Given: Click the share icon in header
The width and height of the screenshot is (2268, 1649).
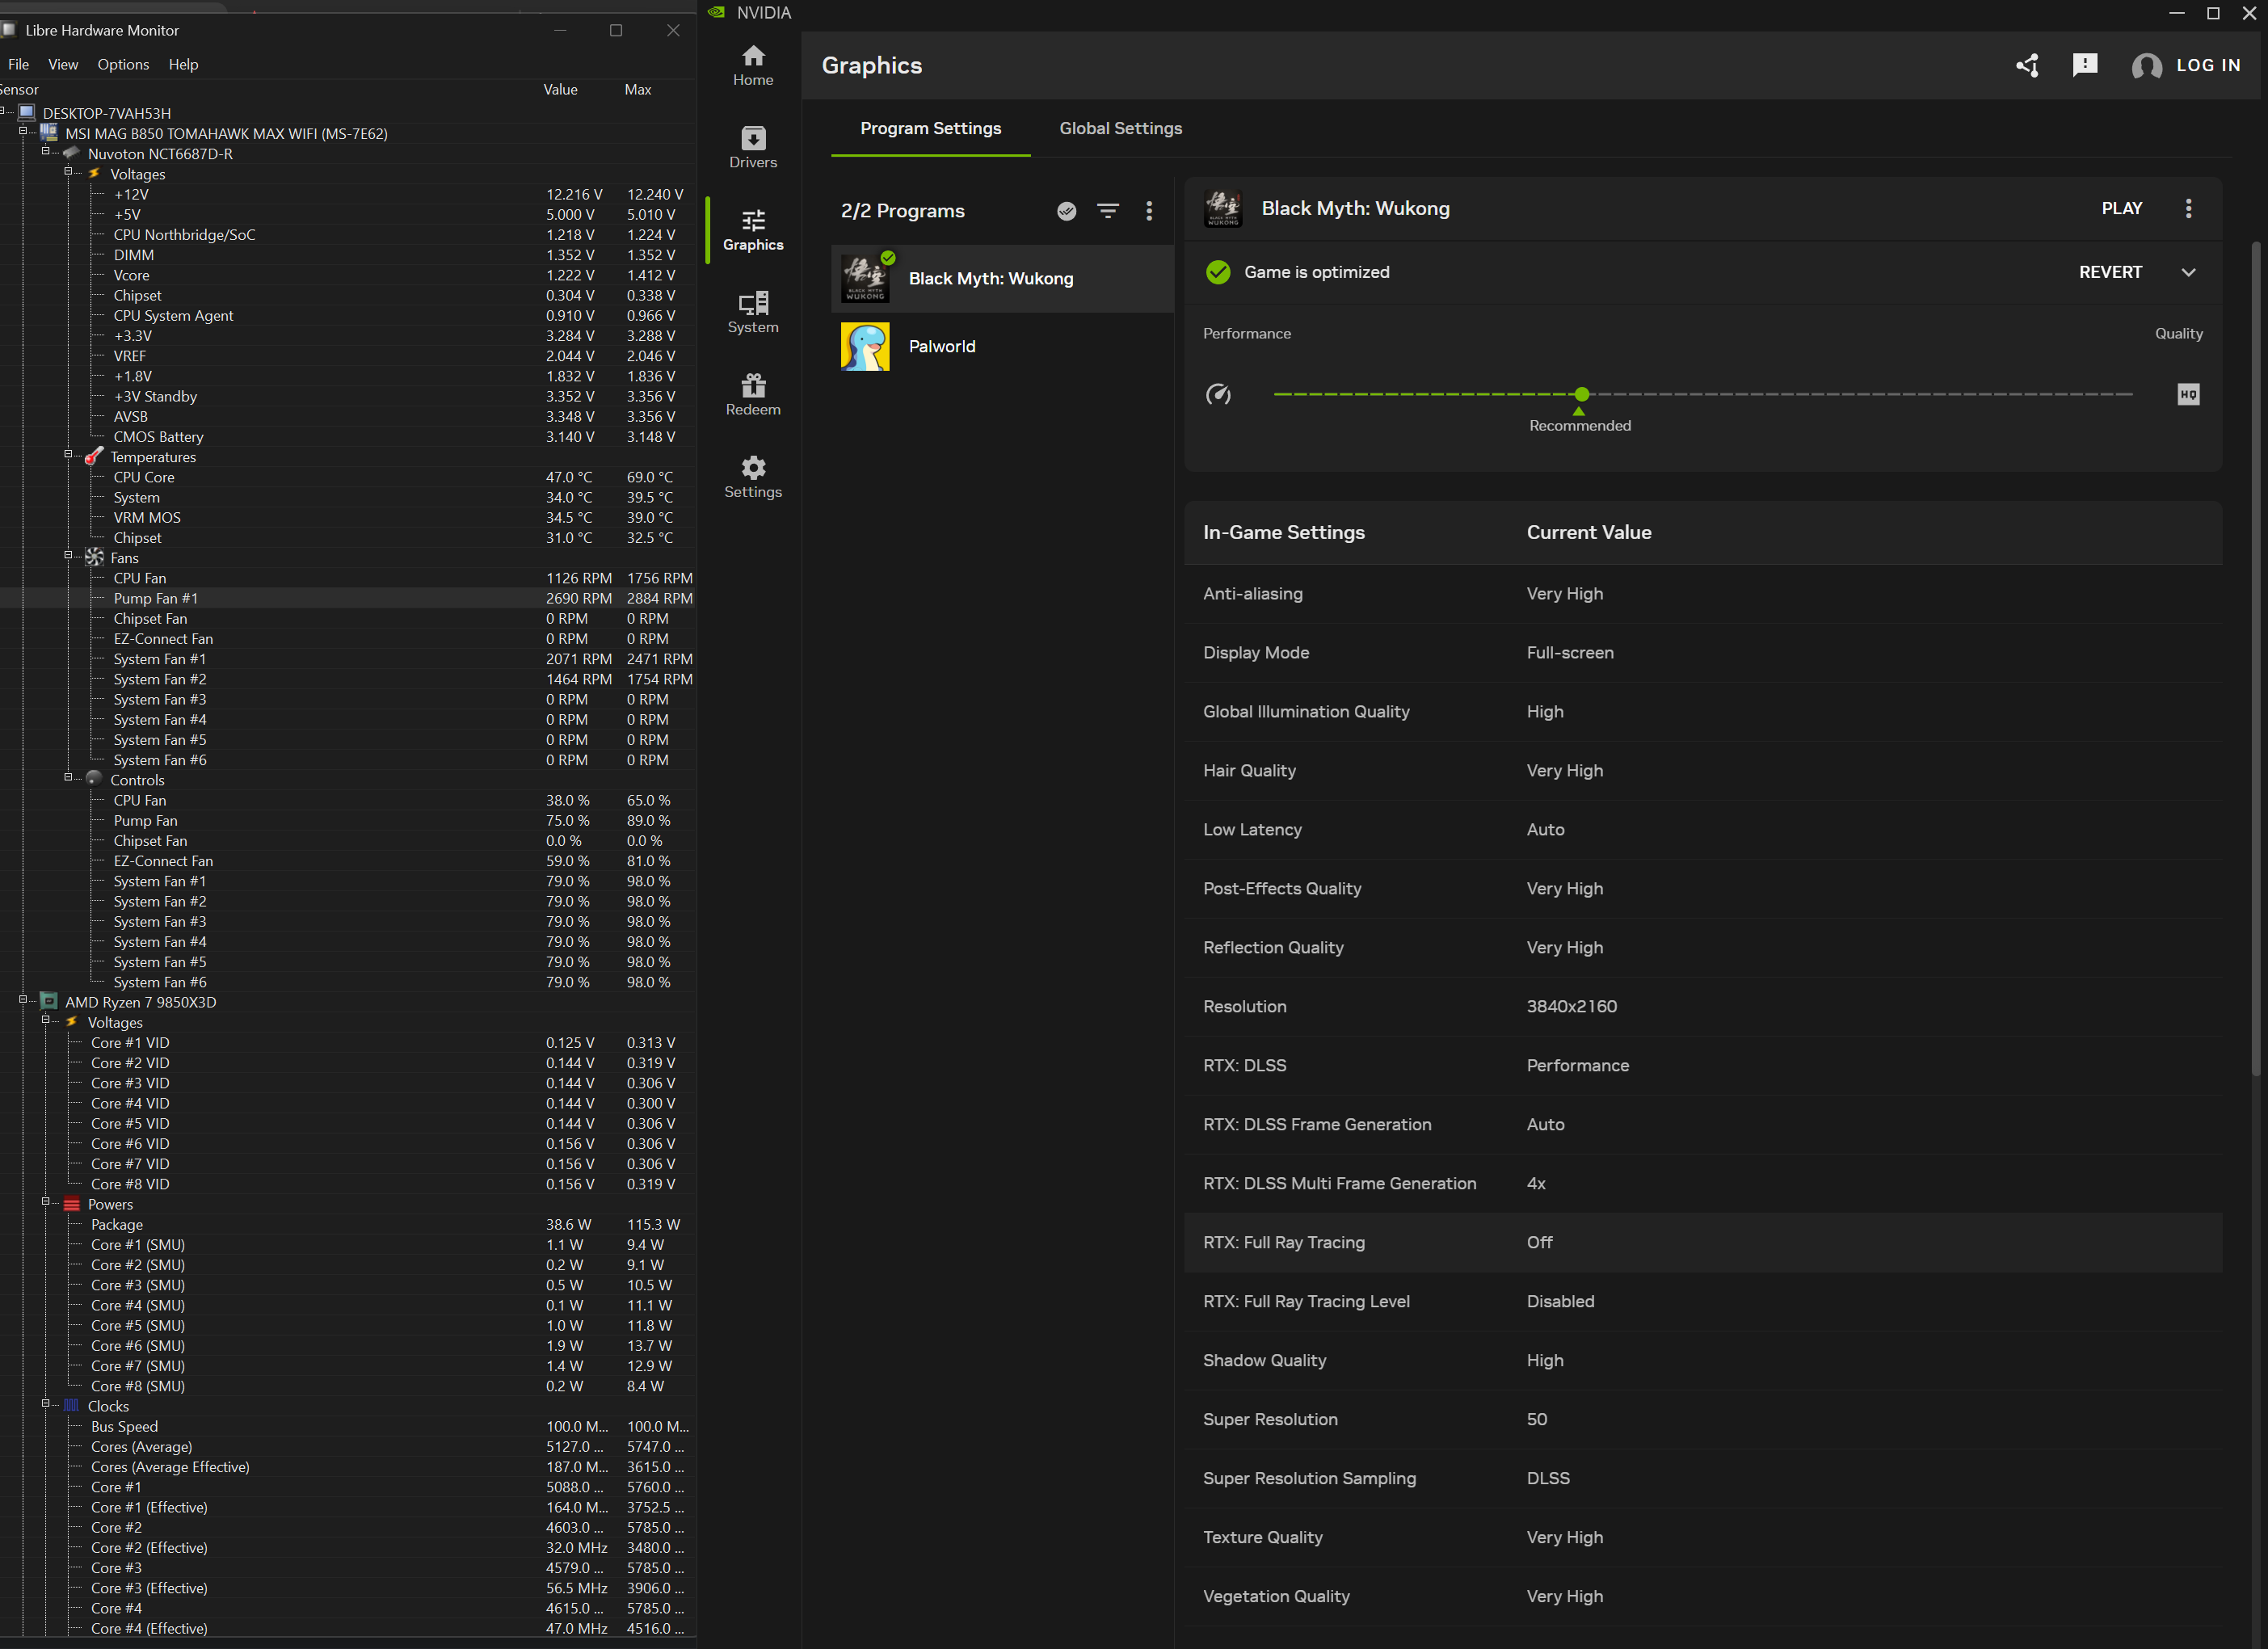Looking at the screenshot, I should click(x=2027, y=66).
